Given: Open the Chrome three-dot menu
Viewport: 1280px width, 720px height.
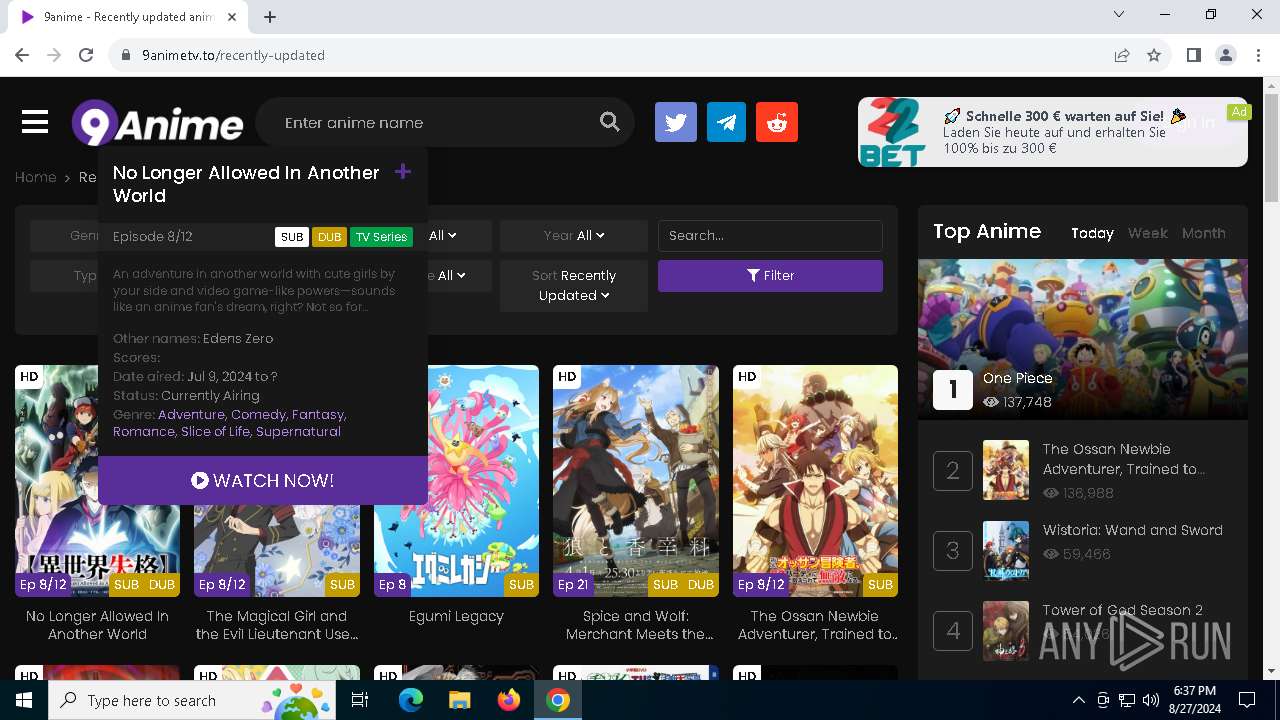Looking at the screenshot, I should click(1257, 55).
